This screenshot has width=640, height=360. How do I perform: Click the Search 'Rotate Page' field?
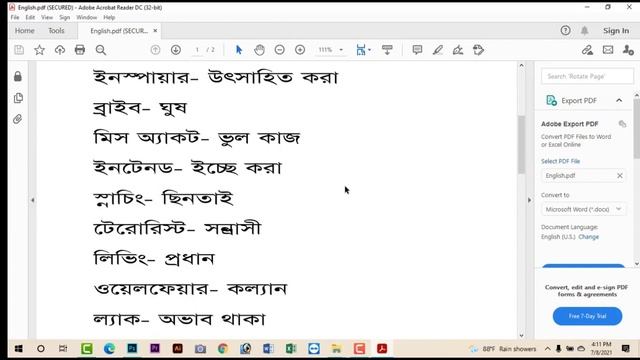pos(587,76)
